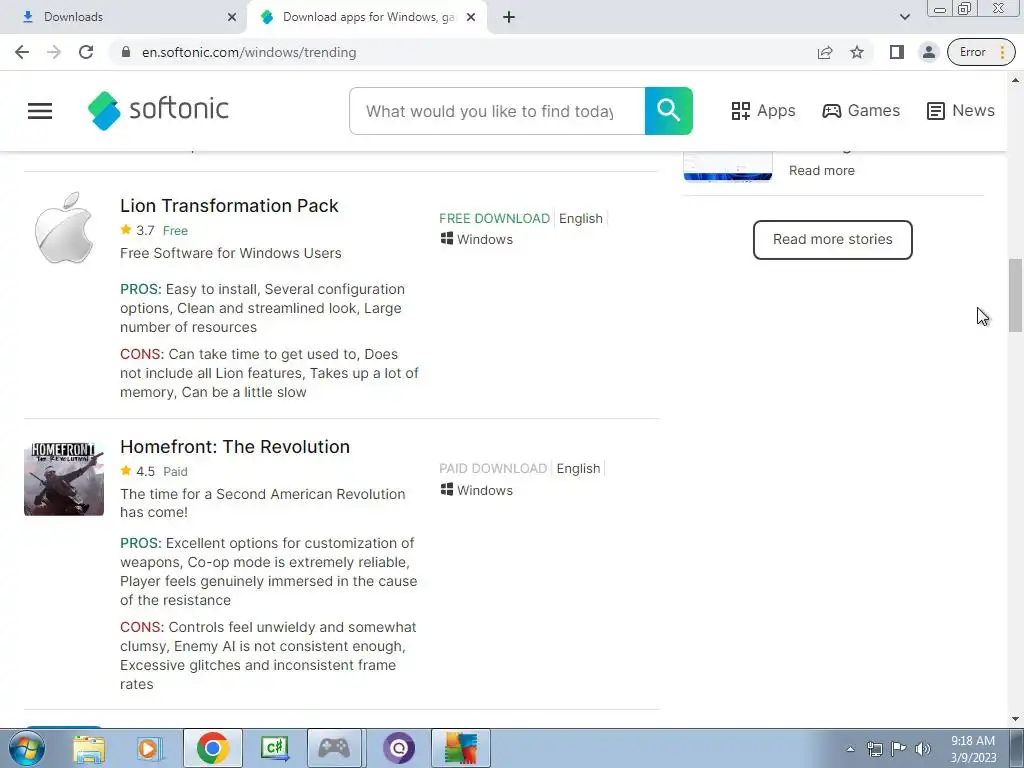This screenshot has width=1024, height=768.
Task: Click the Softonic logo
Action: tap(158, 110)
